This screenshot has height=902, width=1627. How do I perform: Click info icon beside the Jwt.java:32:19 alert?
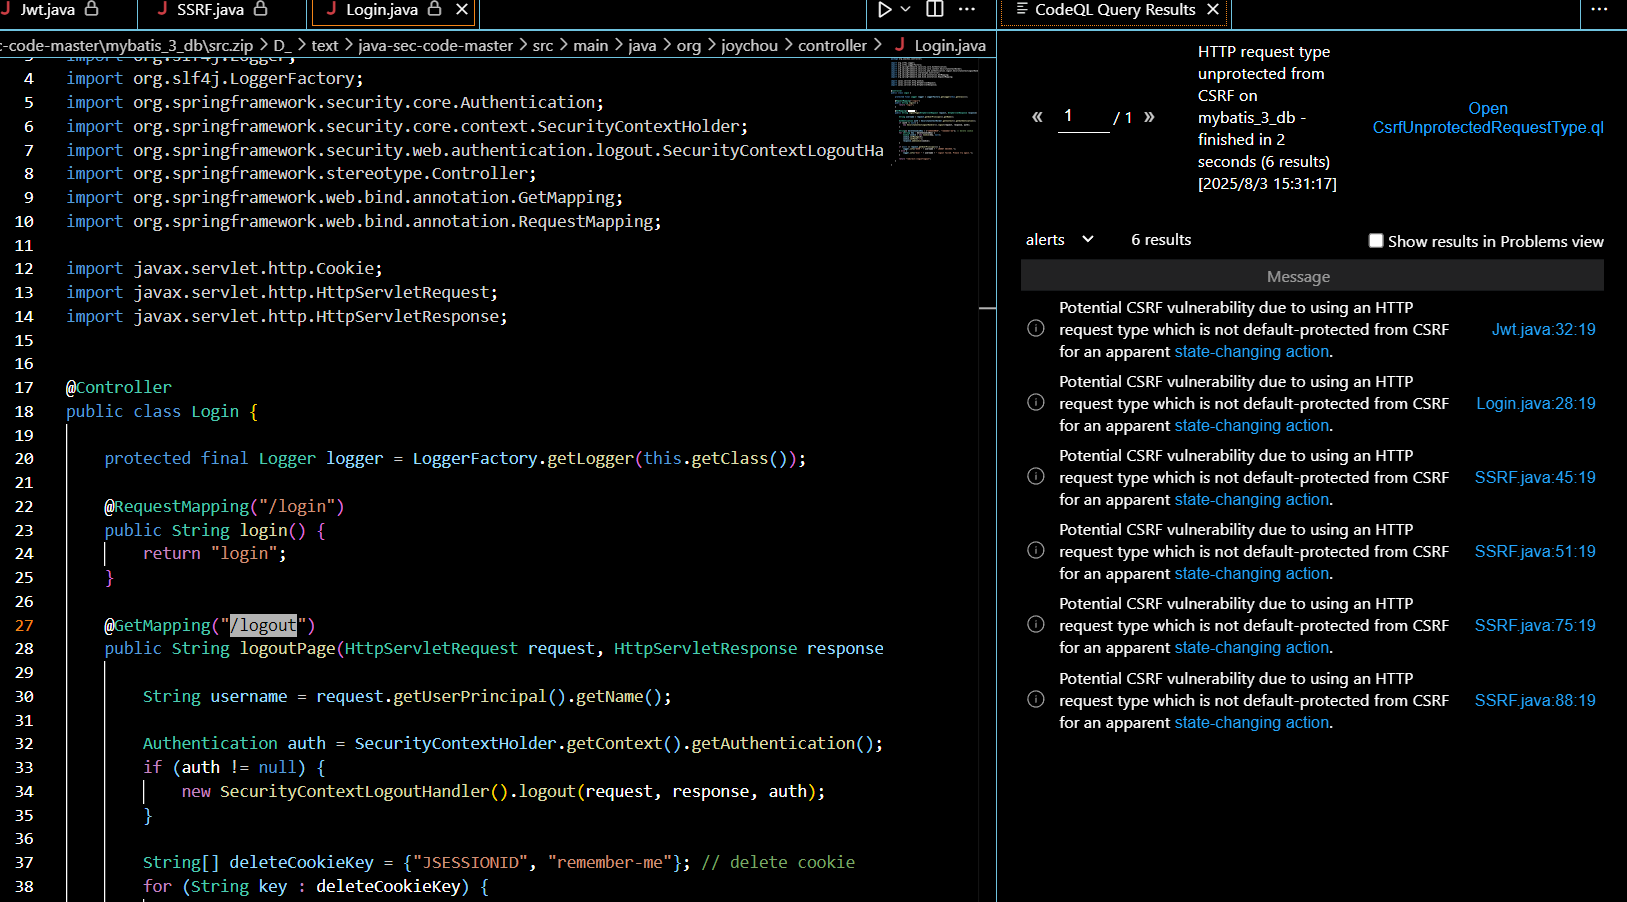[x=1036, y=329]
